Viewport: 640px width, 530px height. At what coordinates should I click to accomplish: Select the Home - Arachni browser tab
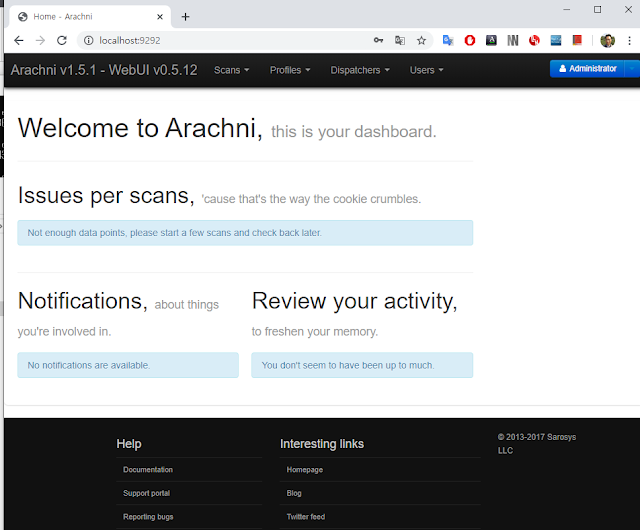click(90, 17)
